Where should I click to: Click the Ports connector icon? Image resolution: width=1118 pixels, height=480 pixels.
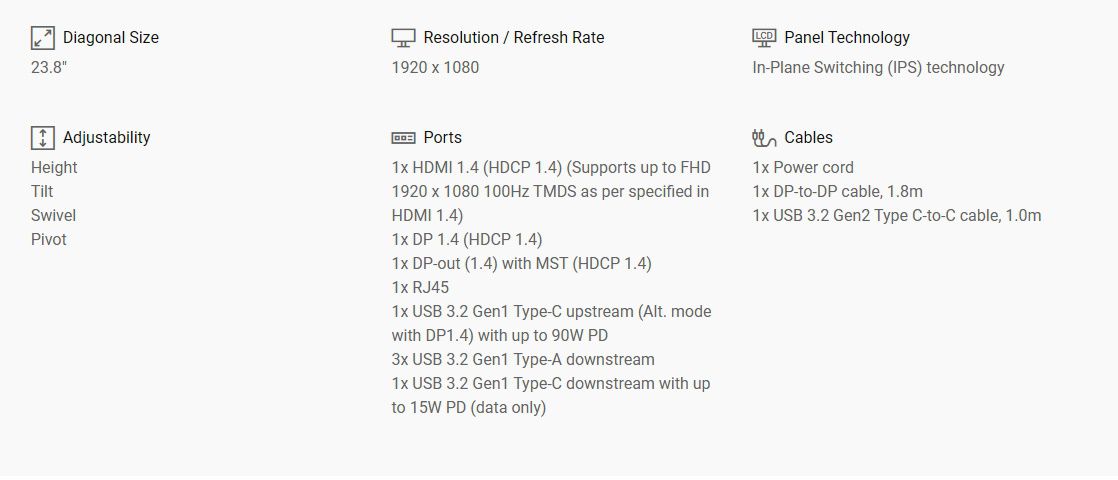(404, 138)
